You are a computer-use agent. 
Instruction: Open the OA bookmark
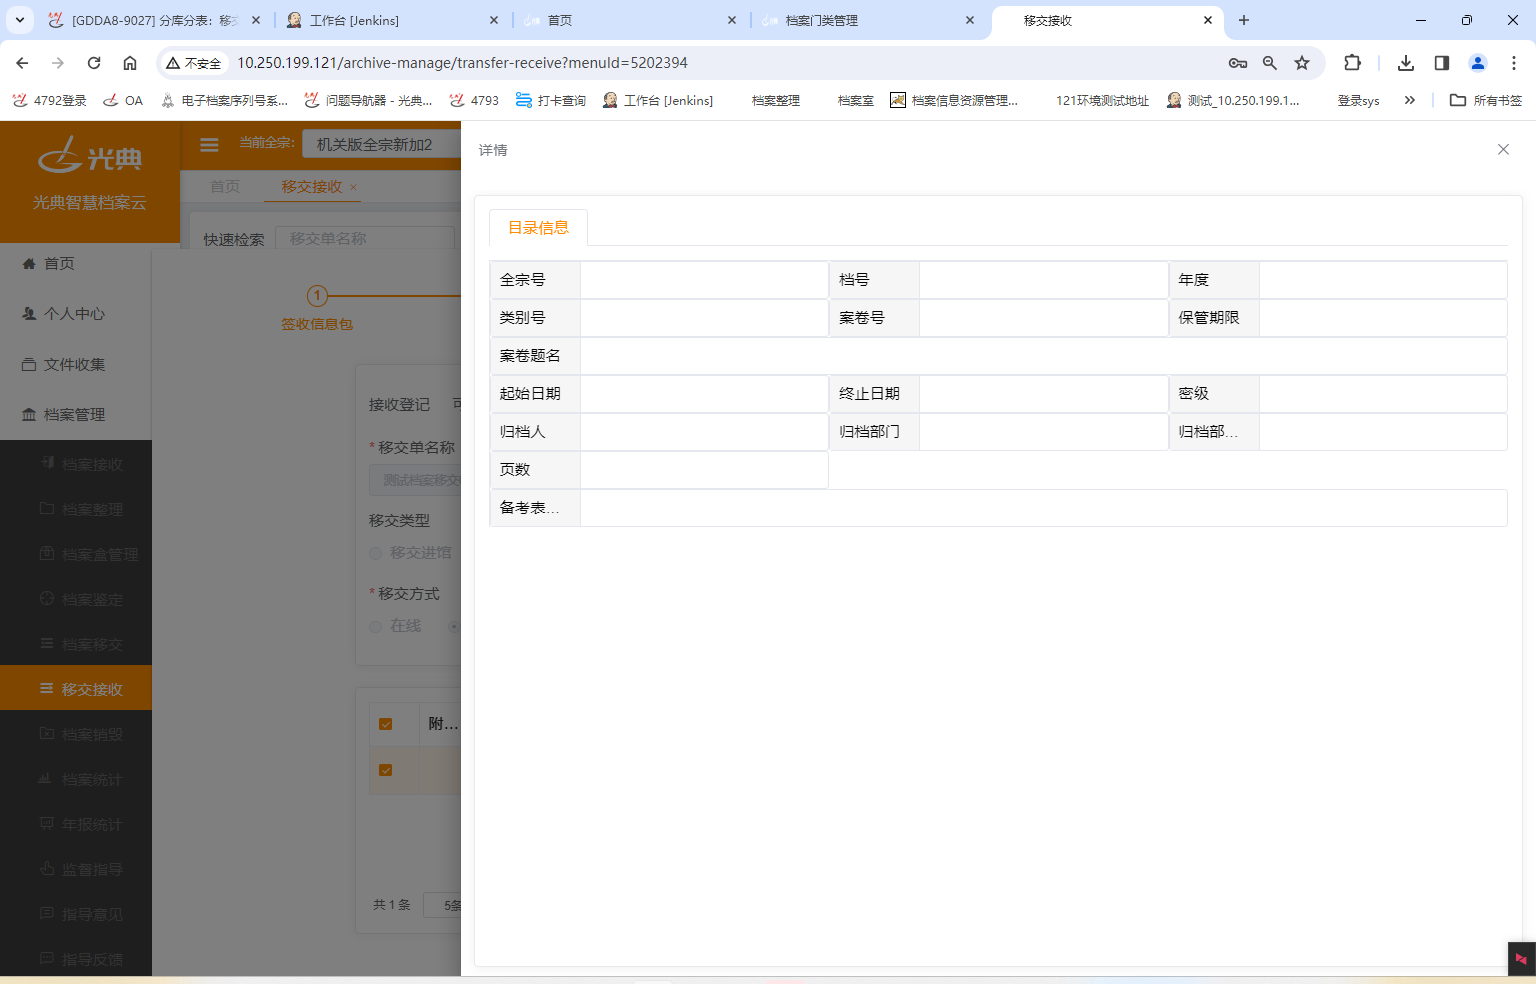pos(123,100)
